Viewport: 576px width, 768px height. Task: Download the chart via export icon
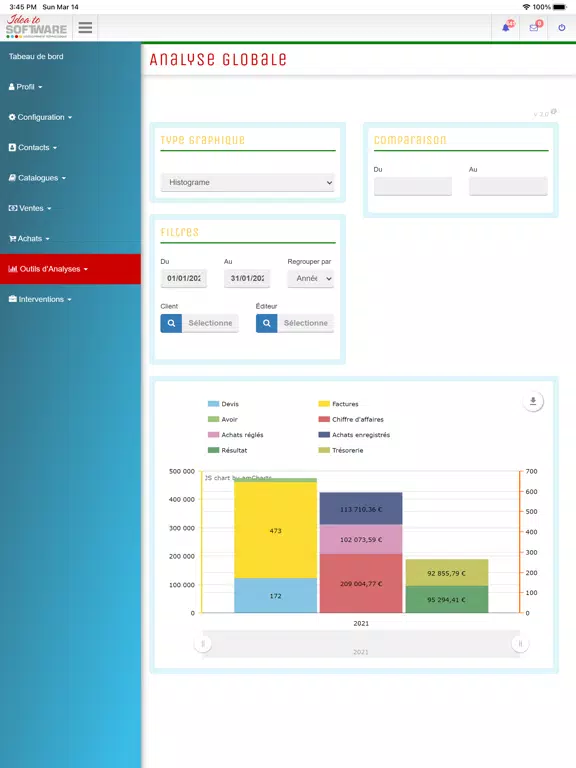533,401
